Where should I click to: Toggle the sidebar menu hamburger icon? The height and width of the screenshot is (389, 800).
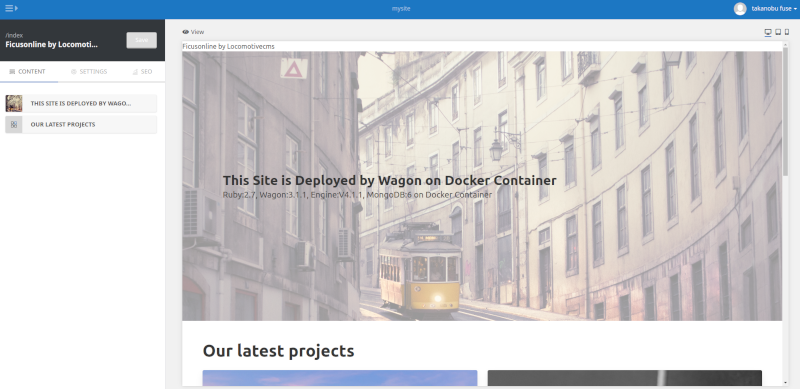pos(11,8)
